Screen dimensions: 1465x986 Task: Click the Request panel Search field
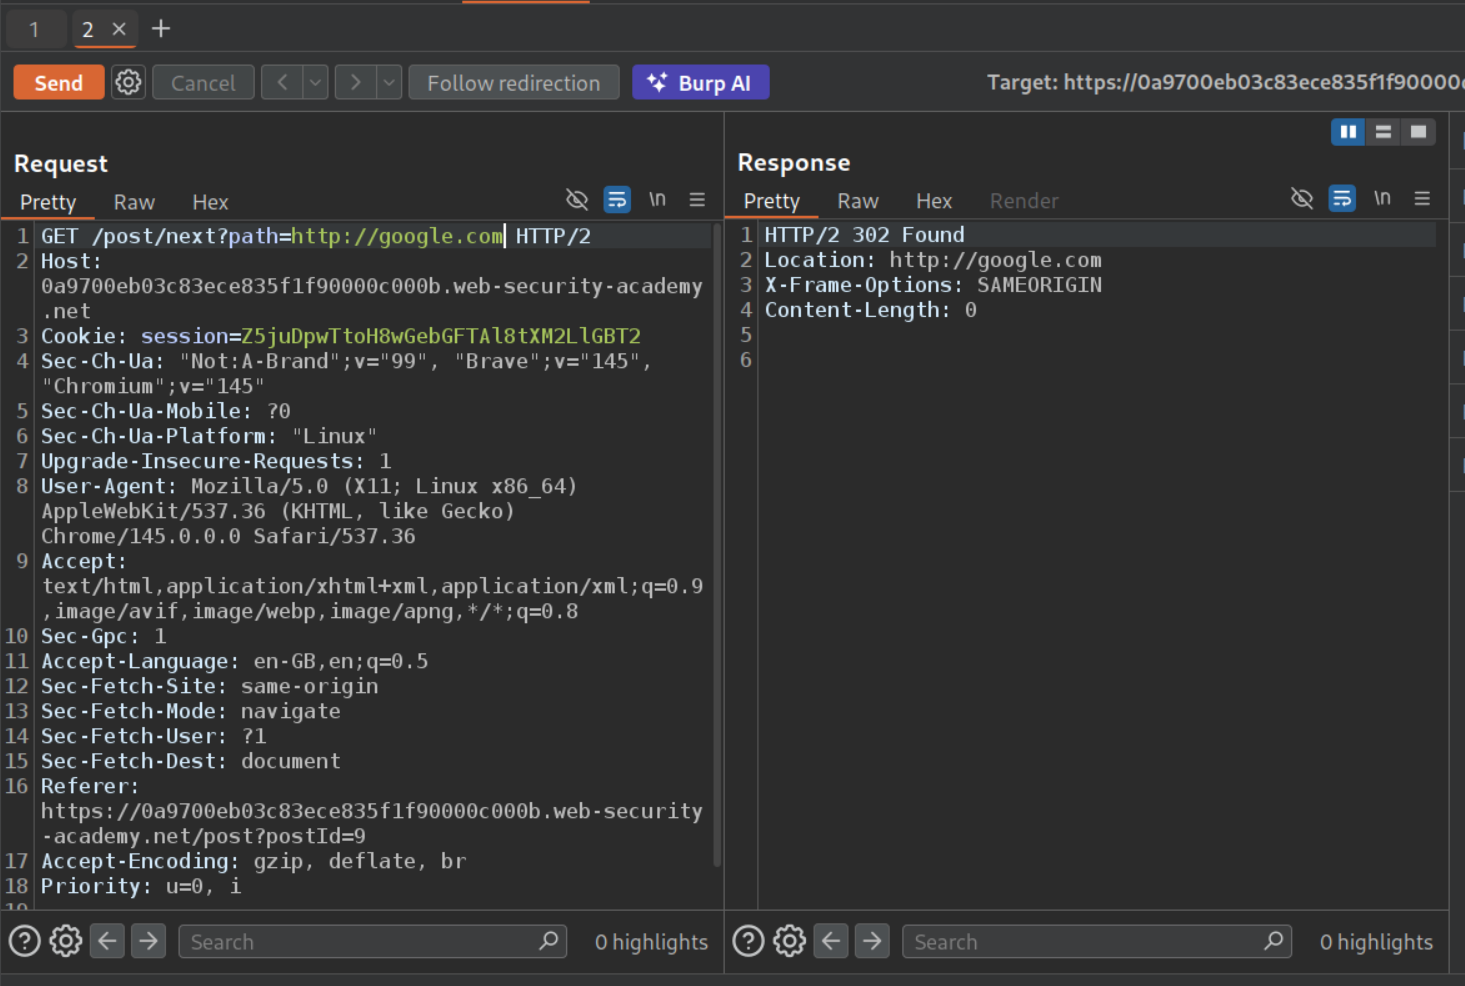point(360,941)
